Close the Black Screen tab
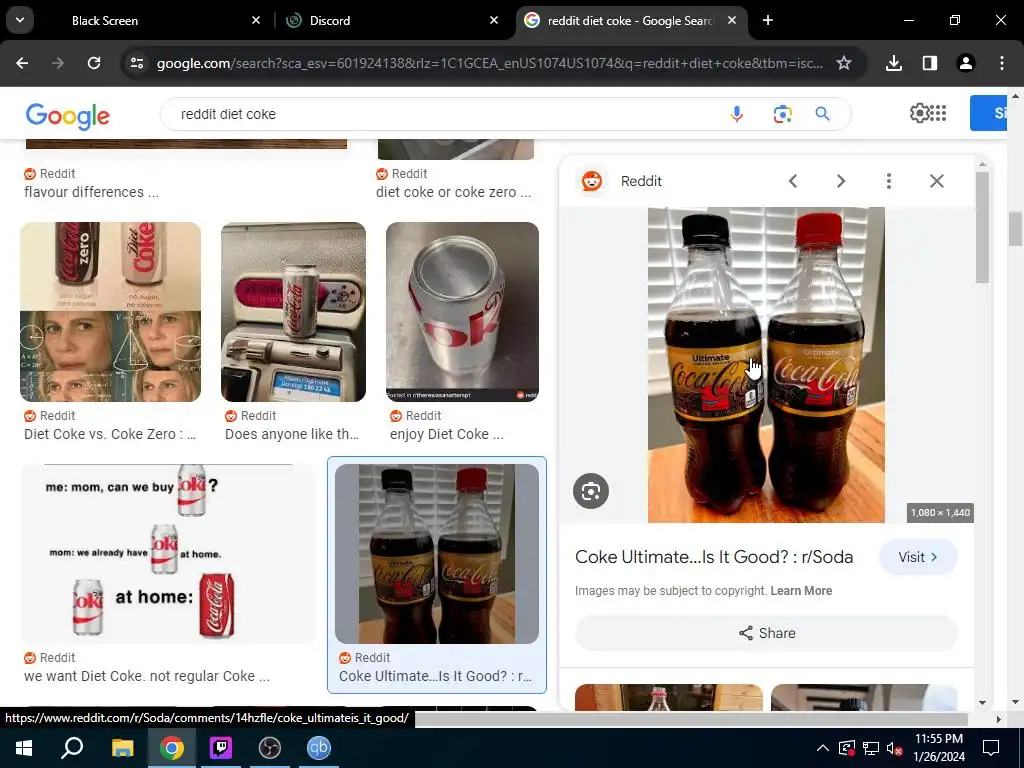The width and height of the screenshot is (1024, 768). click(x=256, y=21)
